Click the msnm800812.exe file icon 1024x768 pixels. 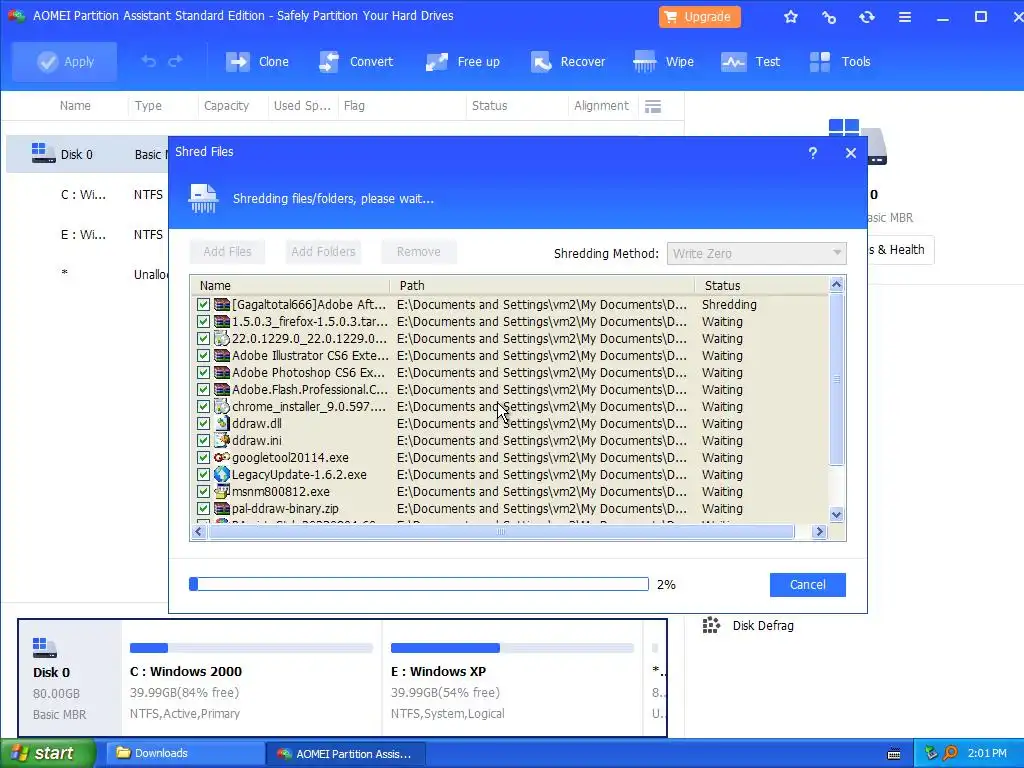click(x=222, y=491)
